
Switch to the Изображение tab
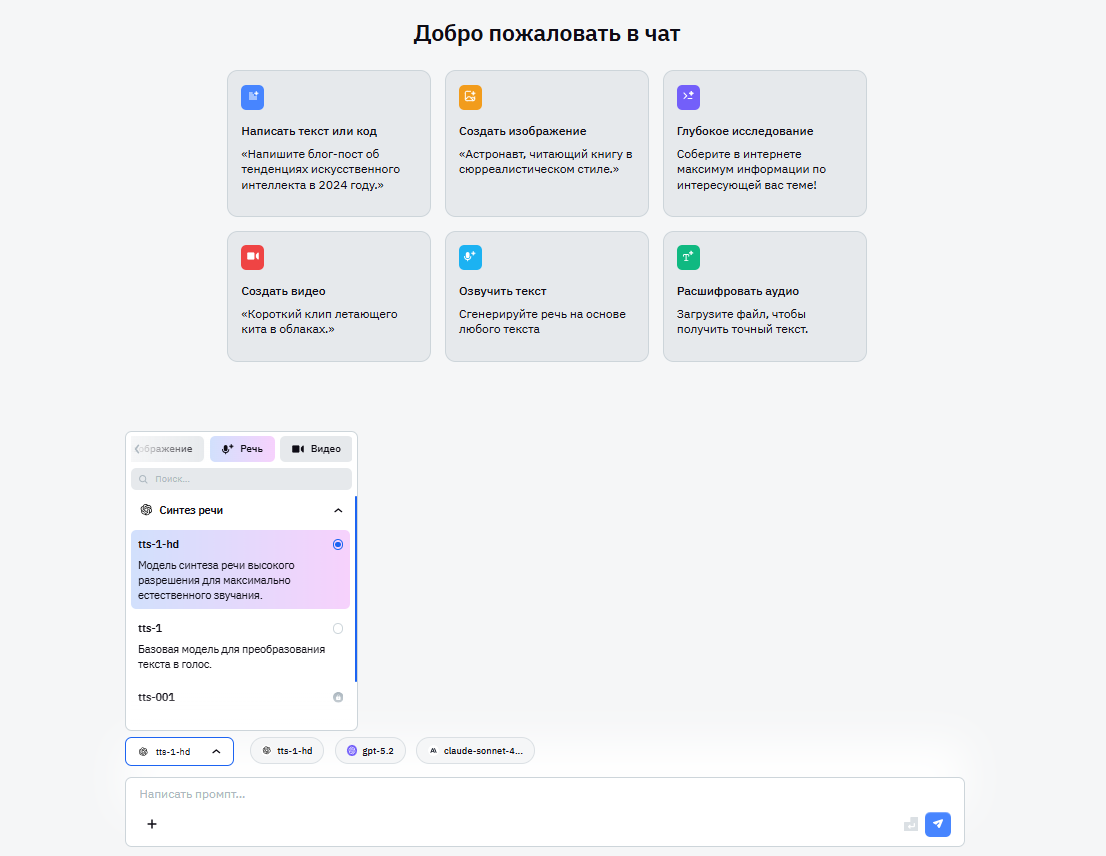[166, 448]
